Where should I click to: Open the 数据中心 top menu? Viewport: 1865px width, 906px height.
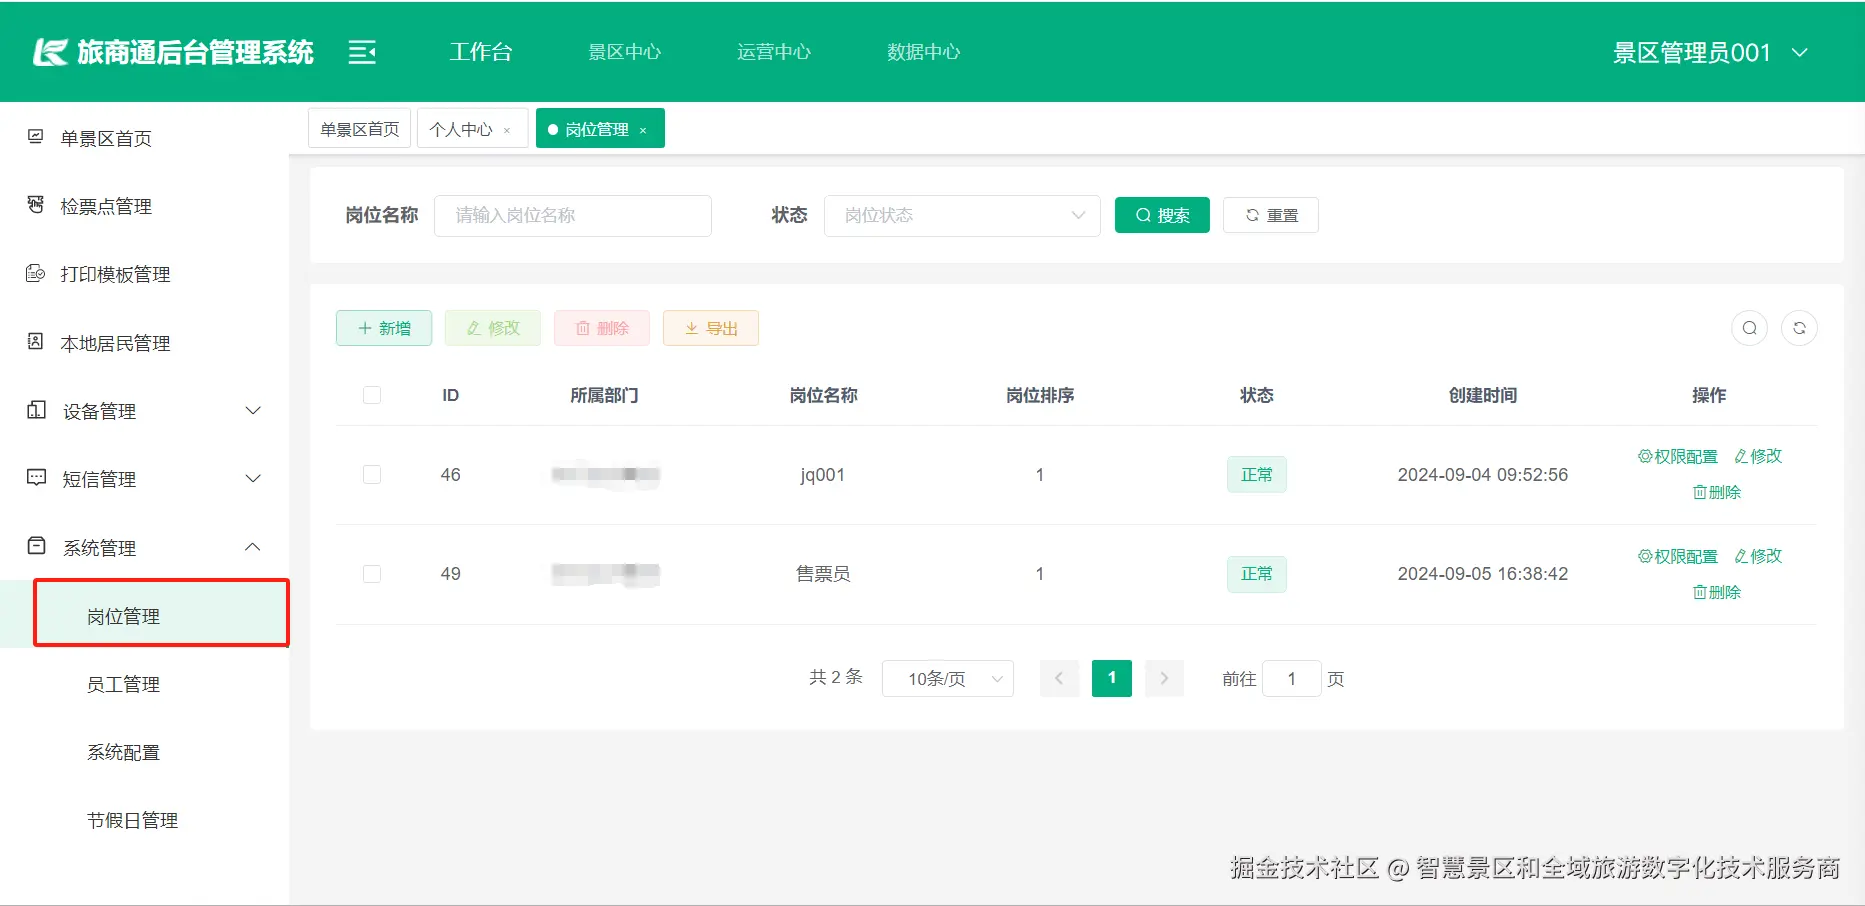(x=924, y=52)
